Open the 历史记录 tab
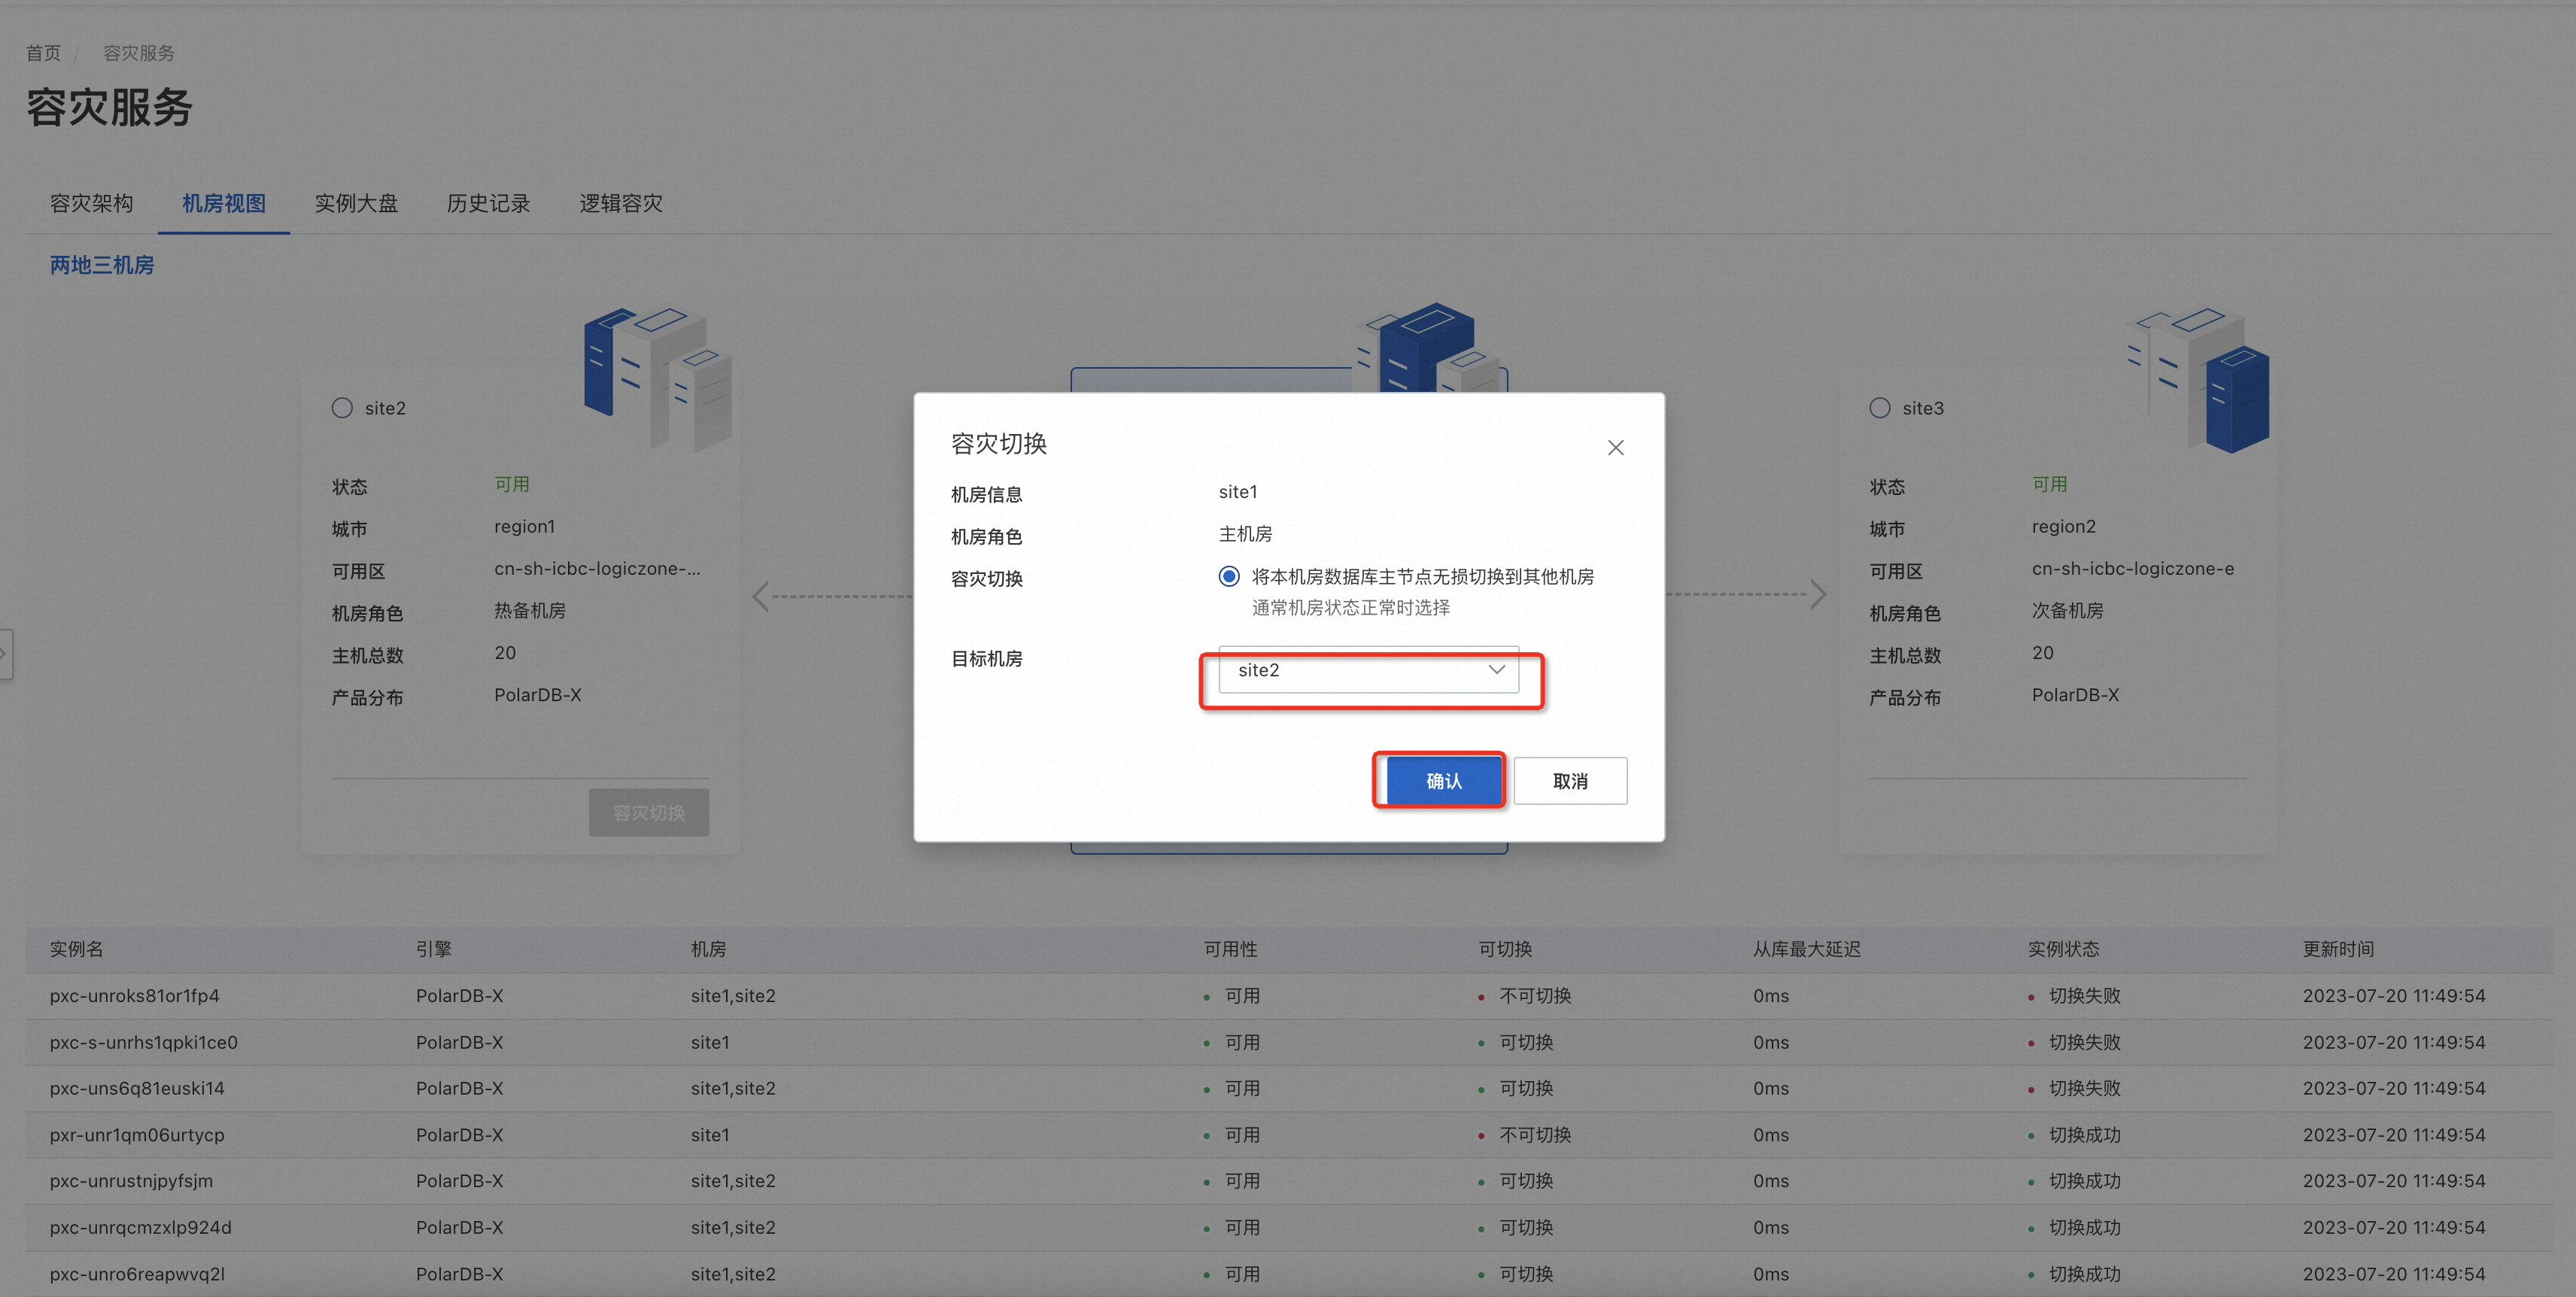 coord(488,204)
